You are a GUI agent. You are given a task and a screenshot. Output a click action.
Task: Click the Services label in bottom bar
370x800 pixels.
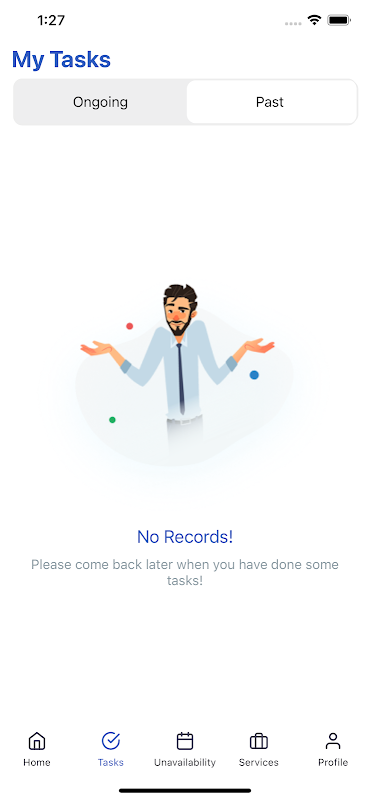click(x=259, y=762)
